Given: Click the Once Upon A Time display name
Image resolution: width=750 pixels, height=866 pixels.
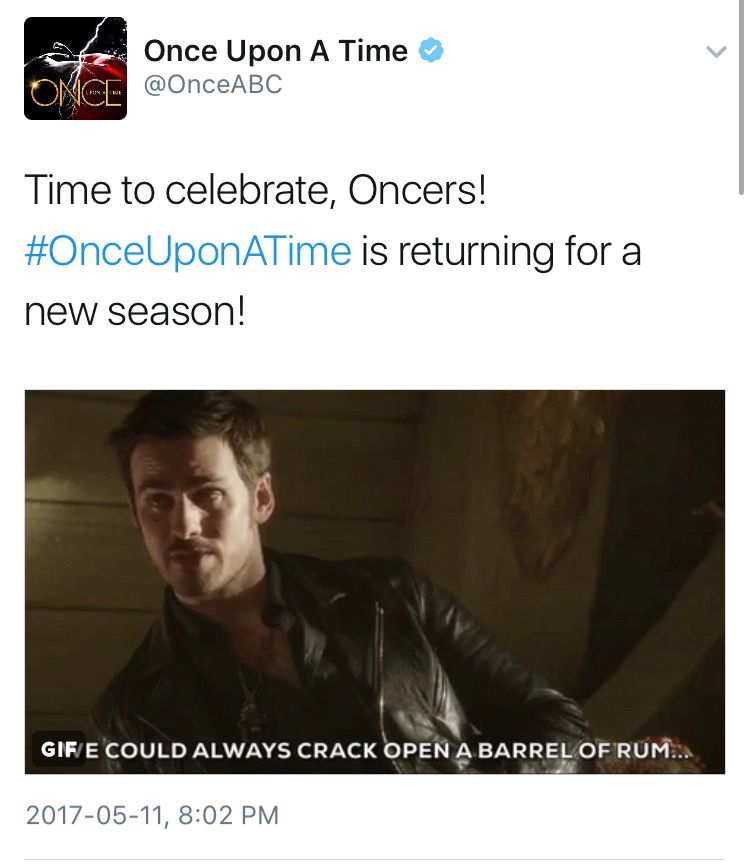Looking at the screenshot, I should point(276,51).
